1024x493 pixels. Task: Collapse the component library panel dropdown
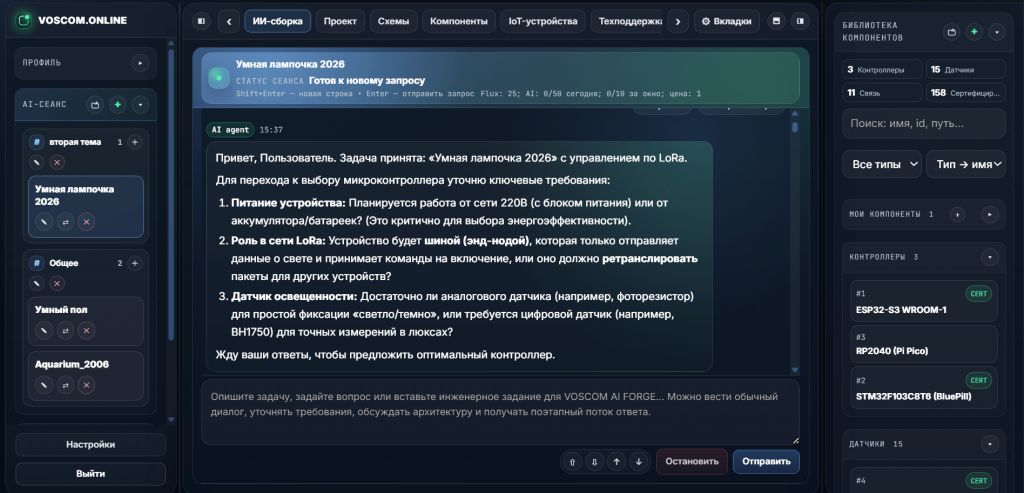pos(996,31)
